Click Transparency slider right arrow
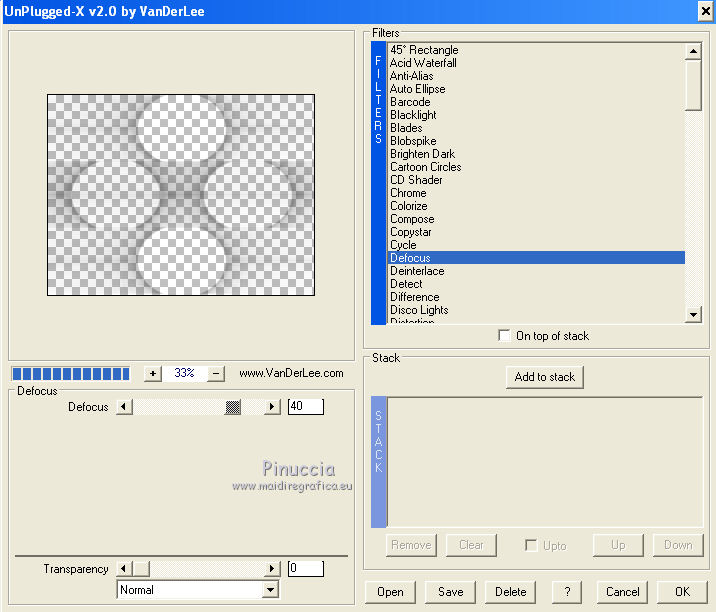 click(x=272, y=569)
